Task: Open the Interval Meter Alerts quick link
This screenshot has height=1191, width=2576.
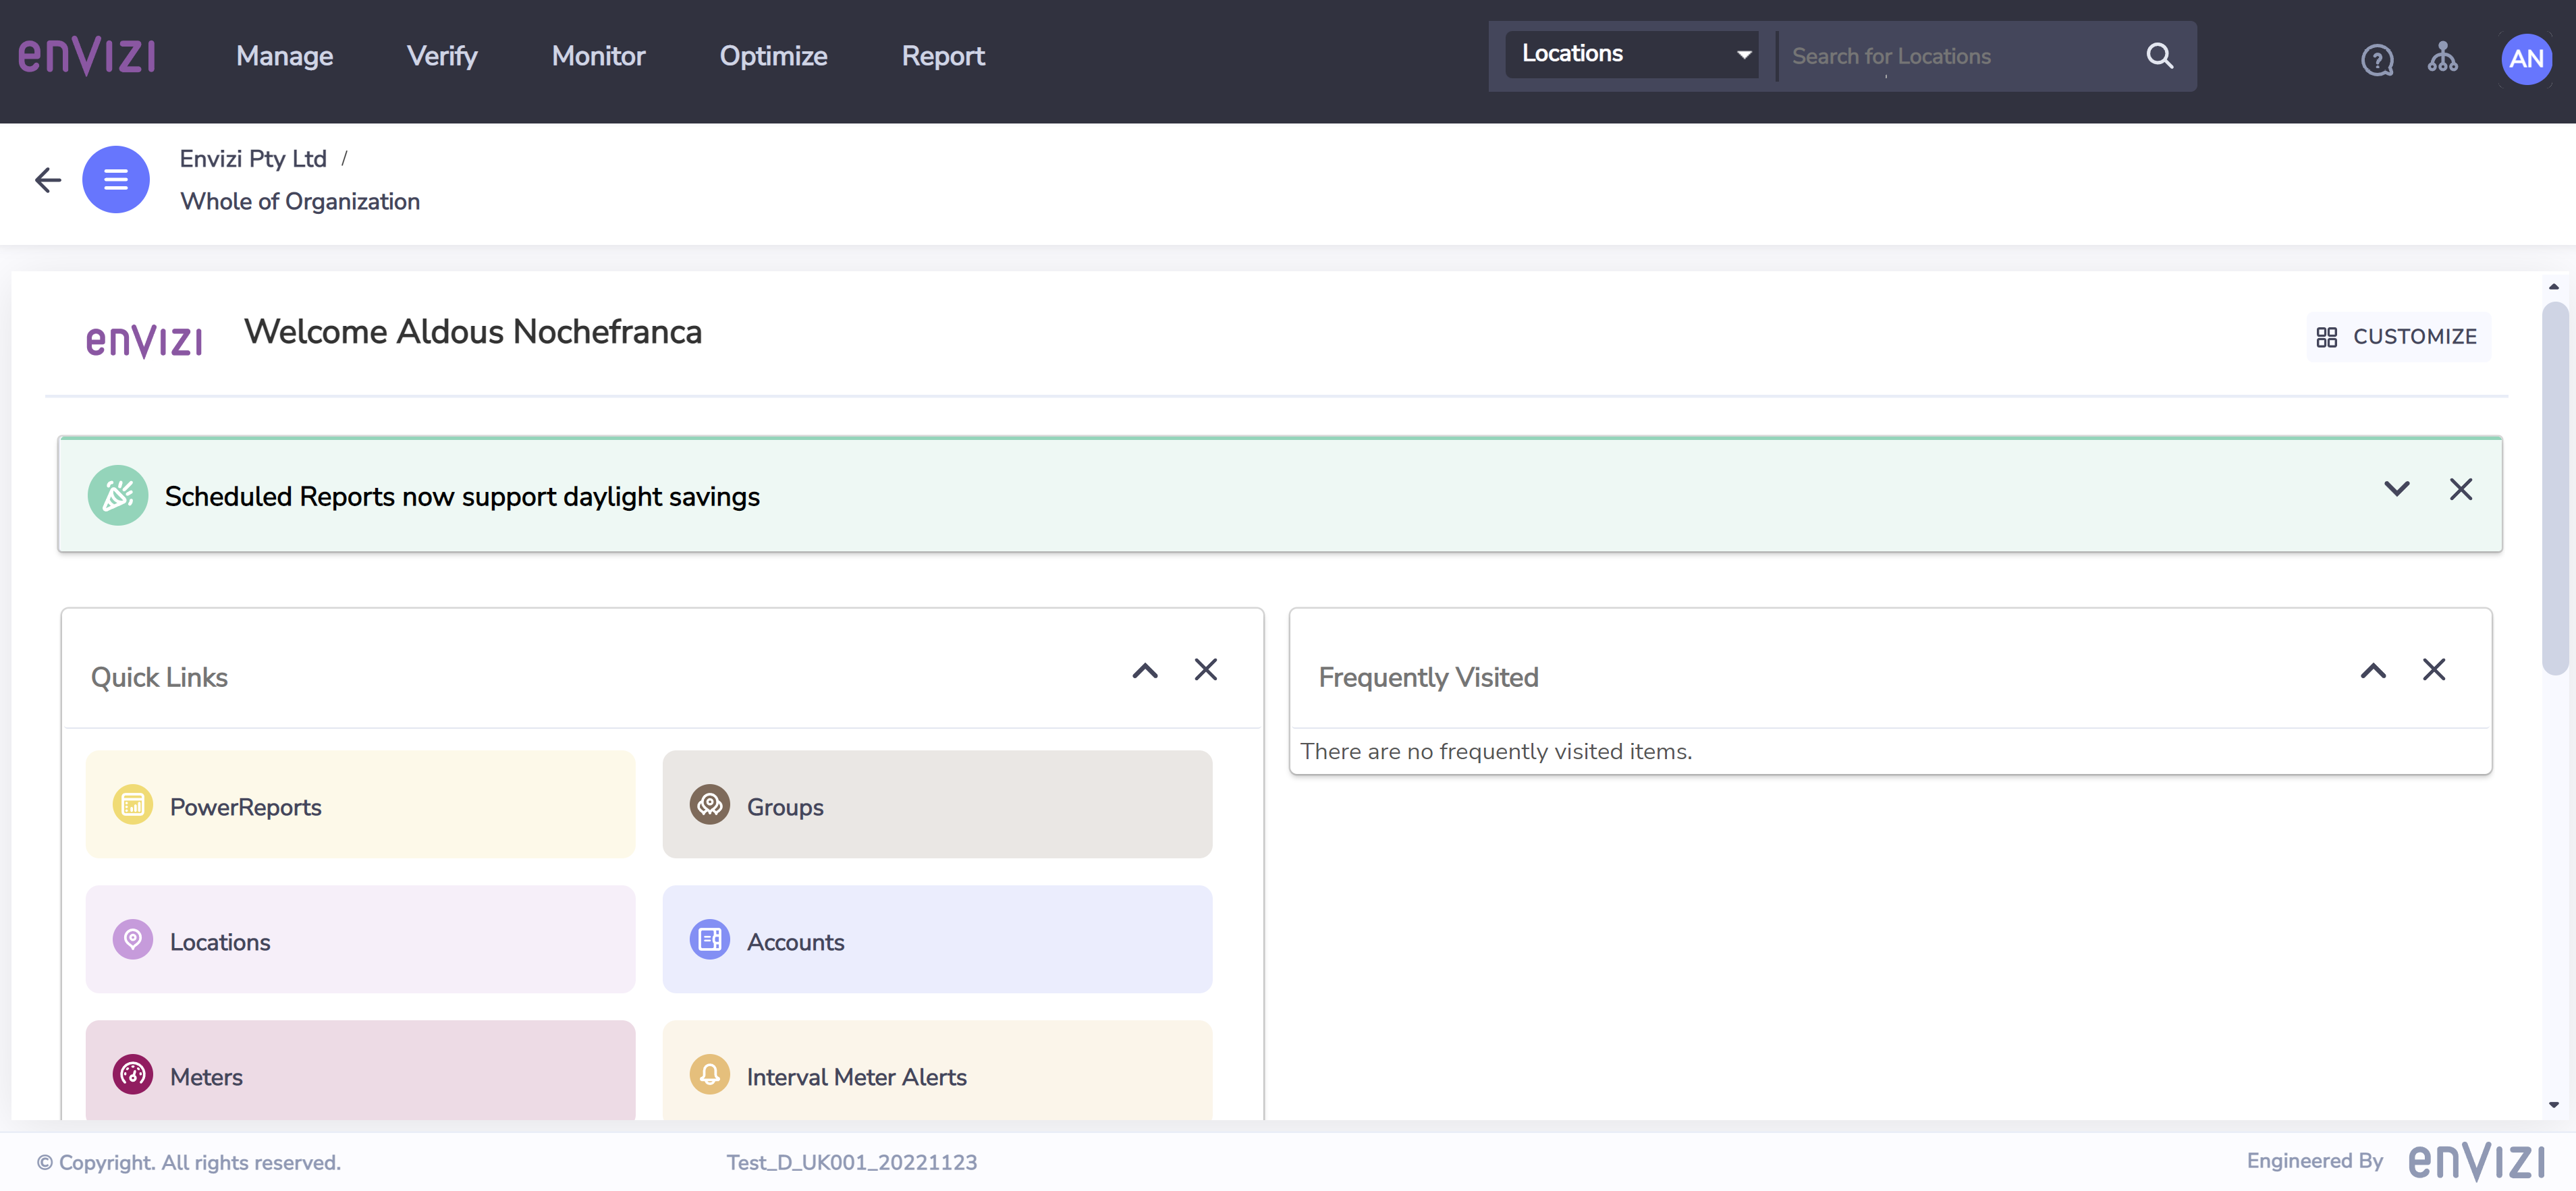Action: (937, 1071)
